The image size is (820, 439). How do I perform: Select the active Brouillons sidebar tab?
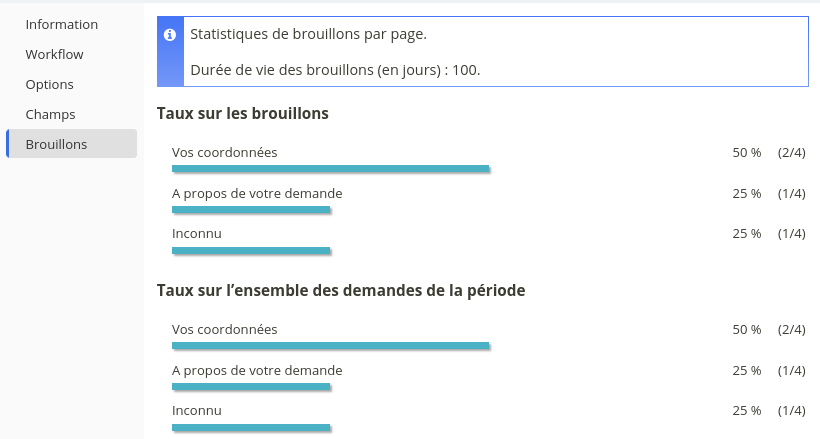tap(57, 144)
